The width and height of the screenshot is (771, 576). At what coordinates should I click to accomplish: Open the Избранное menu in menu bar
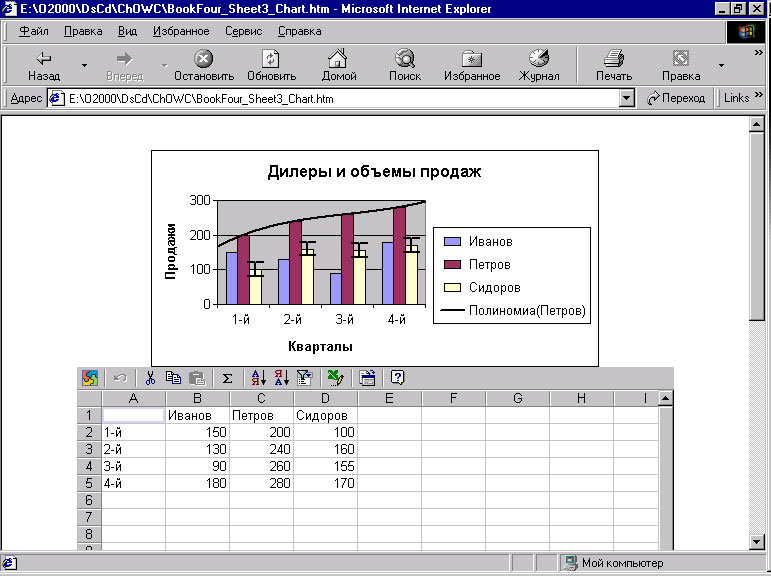(181, 31)
